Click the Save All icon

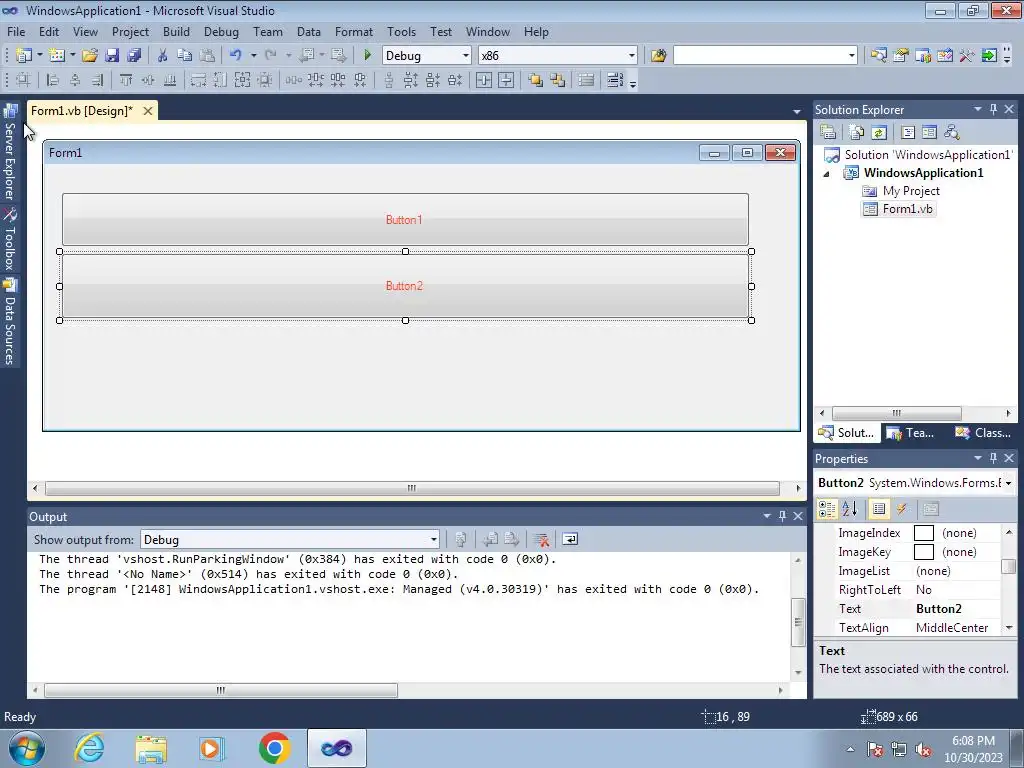tap(134, 56)
